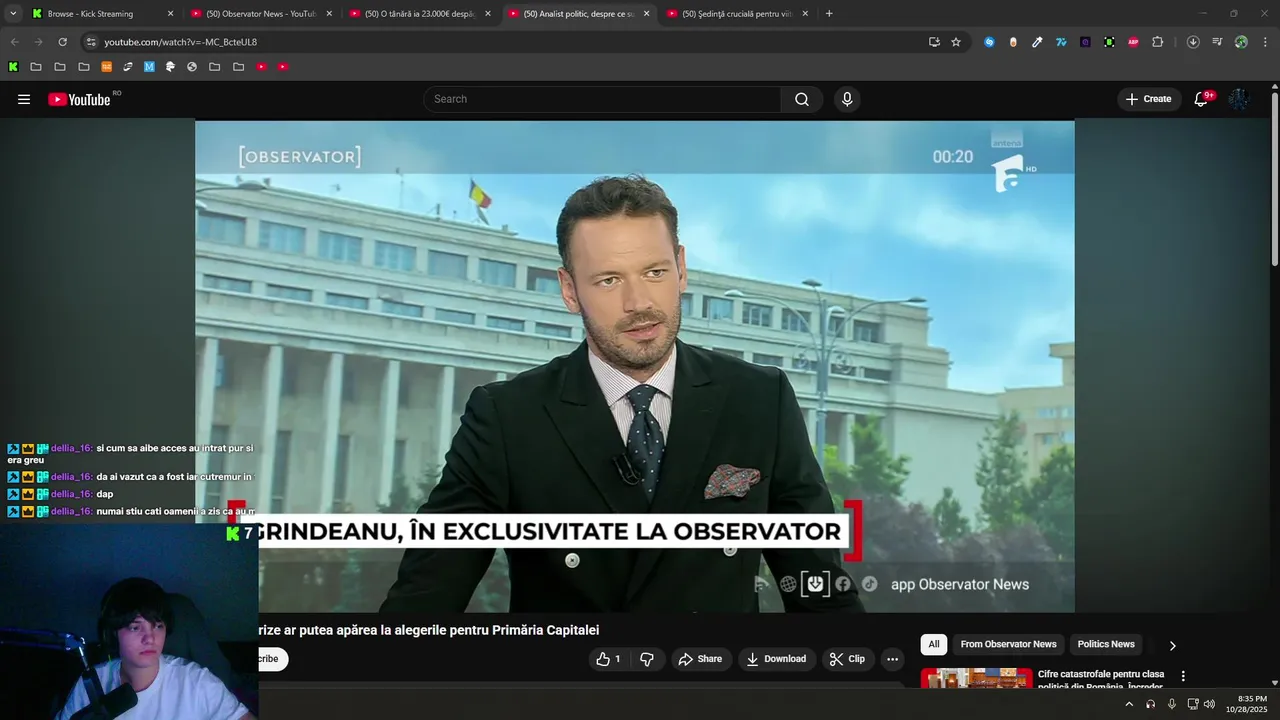Switch to Observator News - YouTube tab
The image size is (1280, 720).
click(x=260, y=14)
